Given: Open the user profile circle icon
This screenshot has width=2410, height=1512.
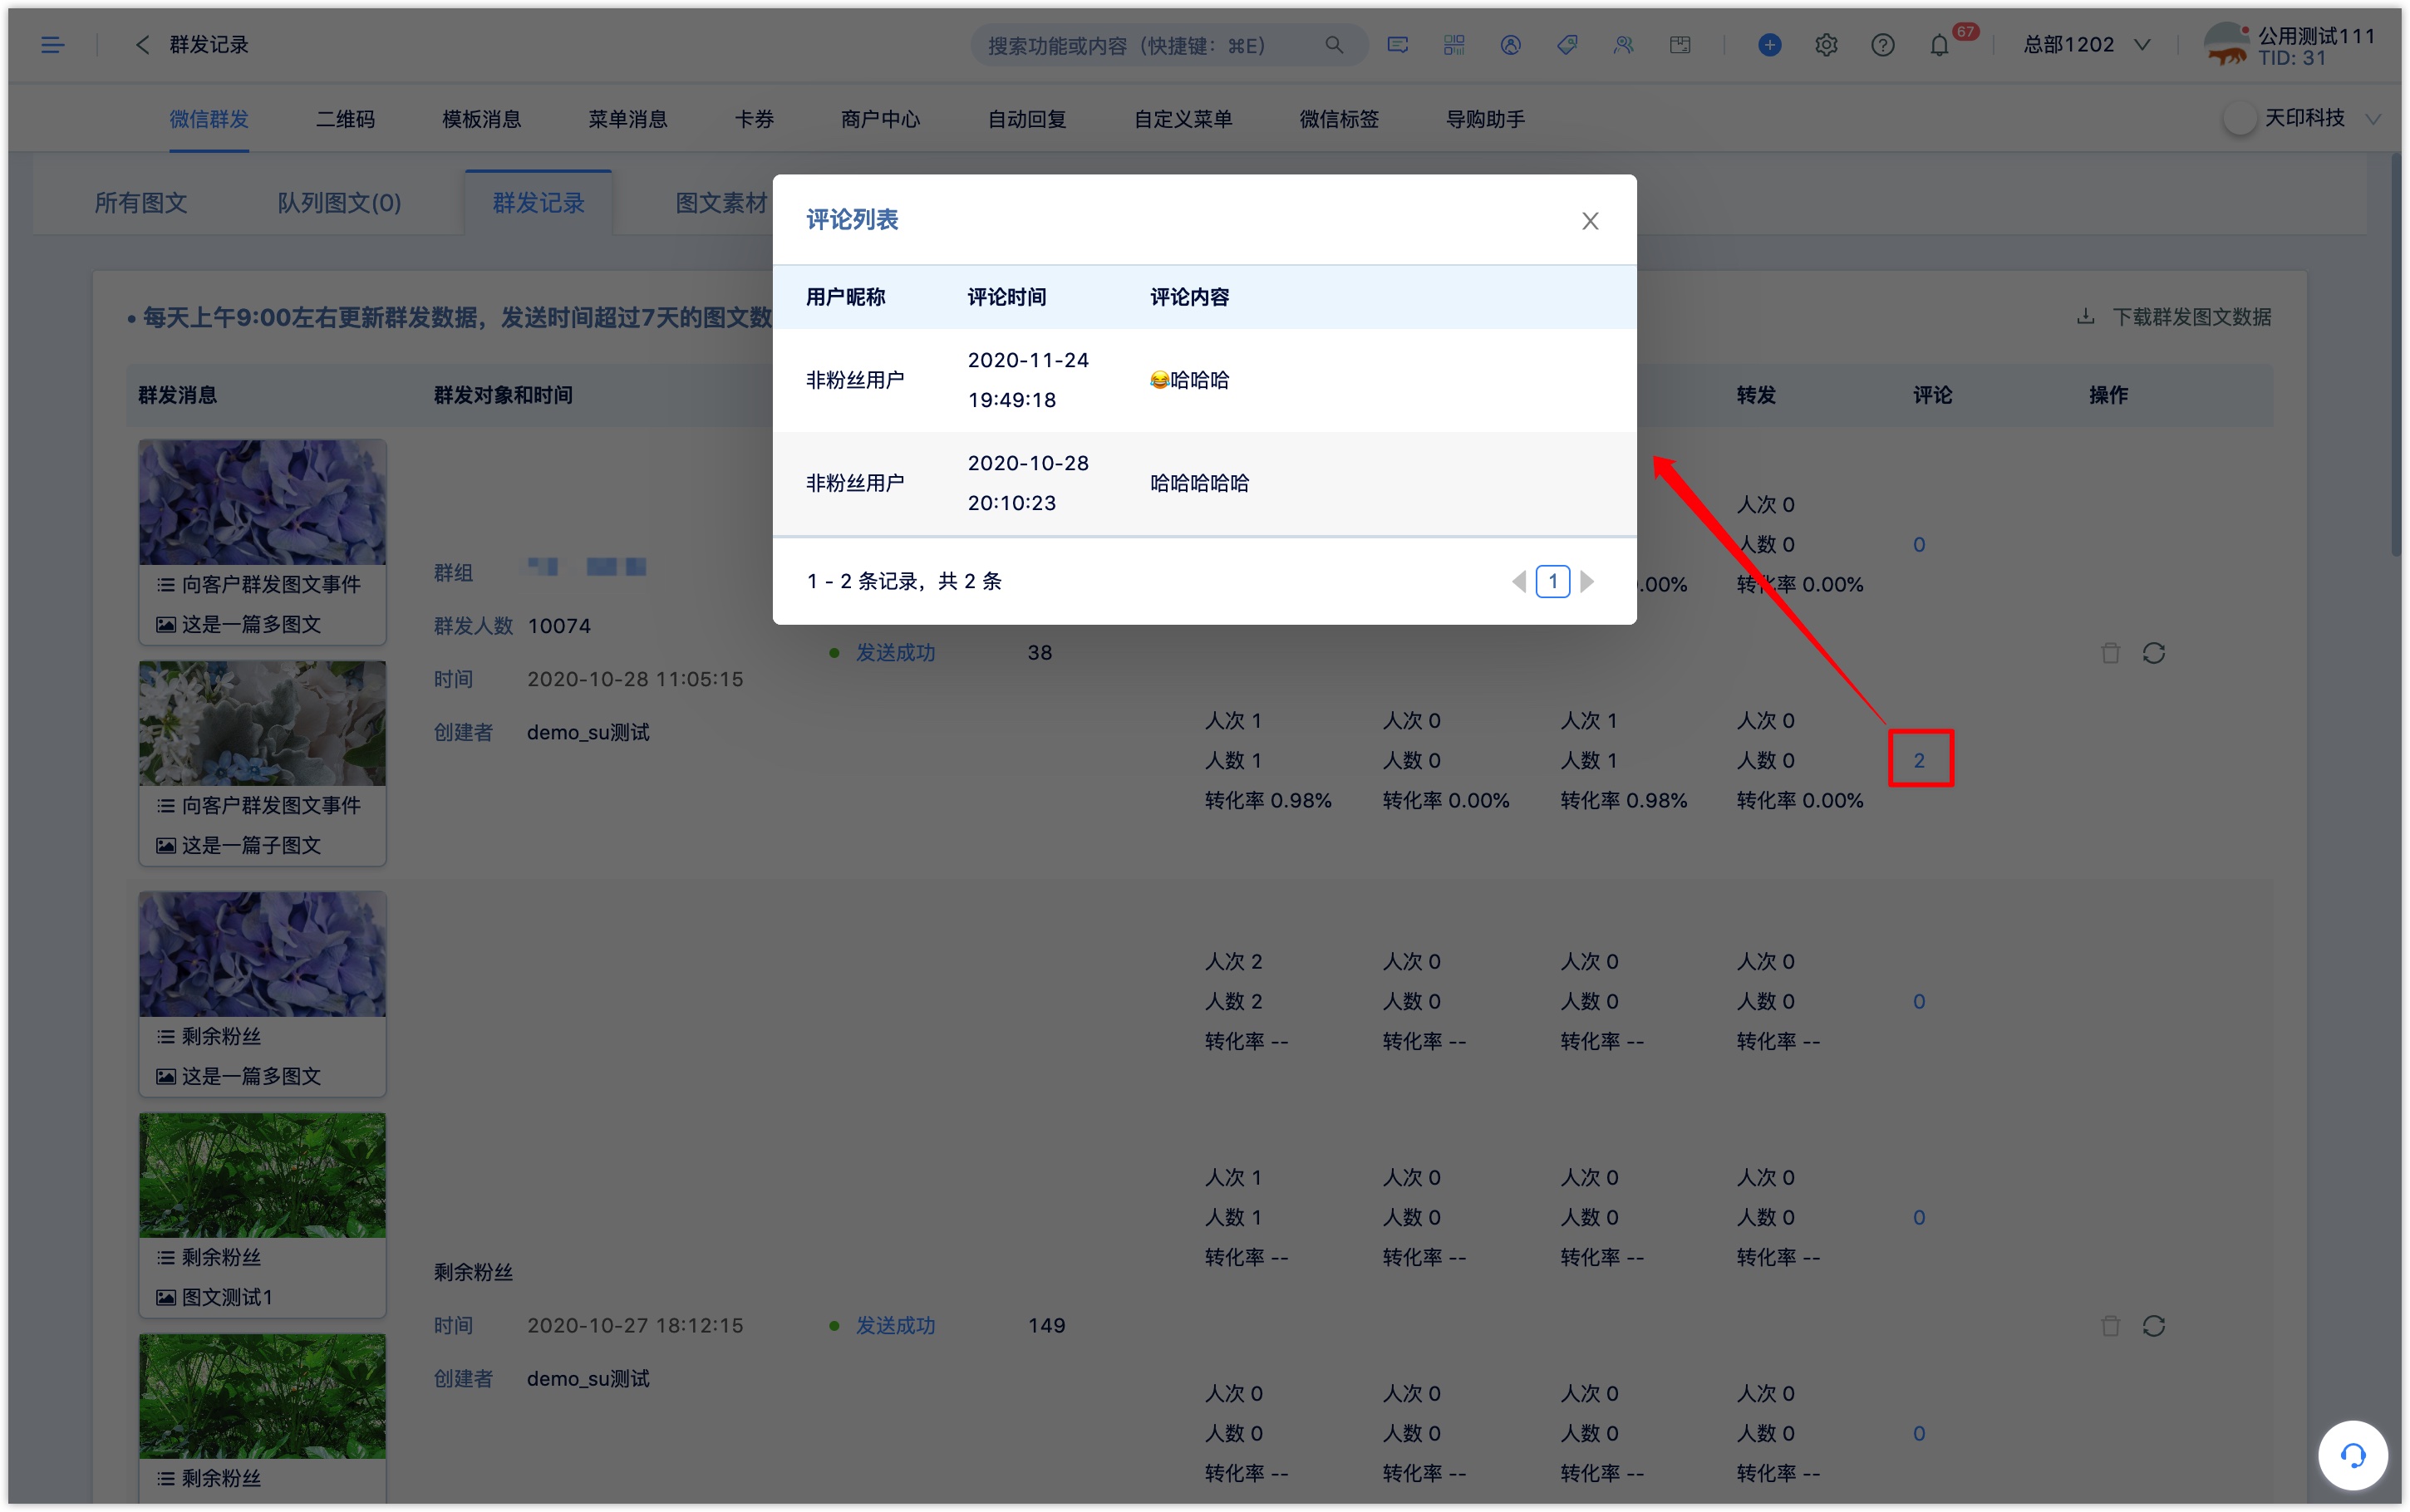Looking at the screenshot, I should [x=1511, y=45].
